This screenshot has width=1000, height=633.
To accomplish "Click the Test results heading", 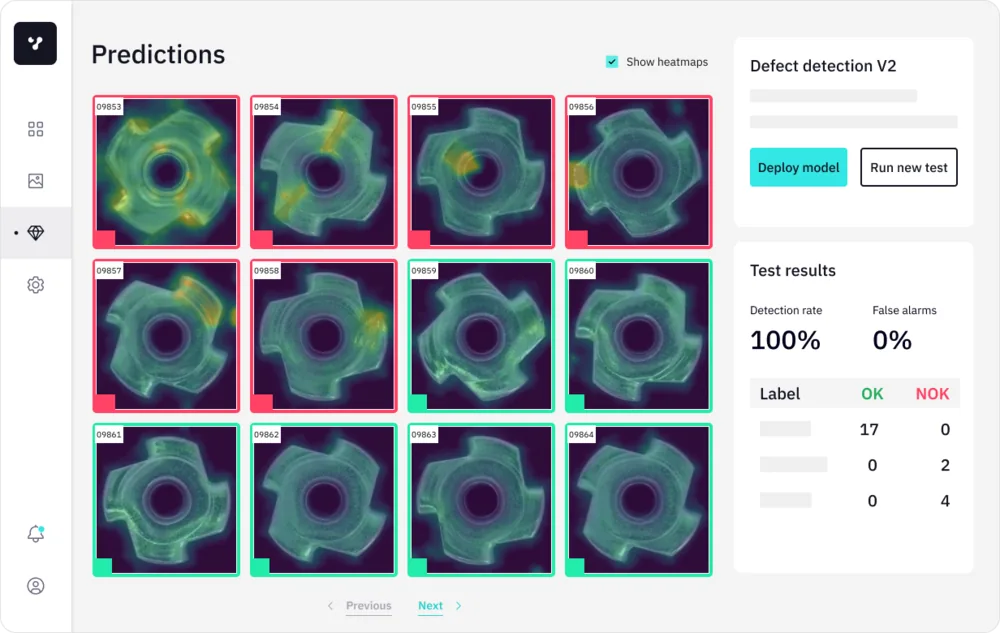I will (793, 270).
